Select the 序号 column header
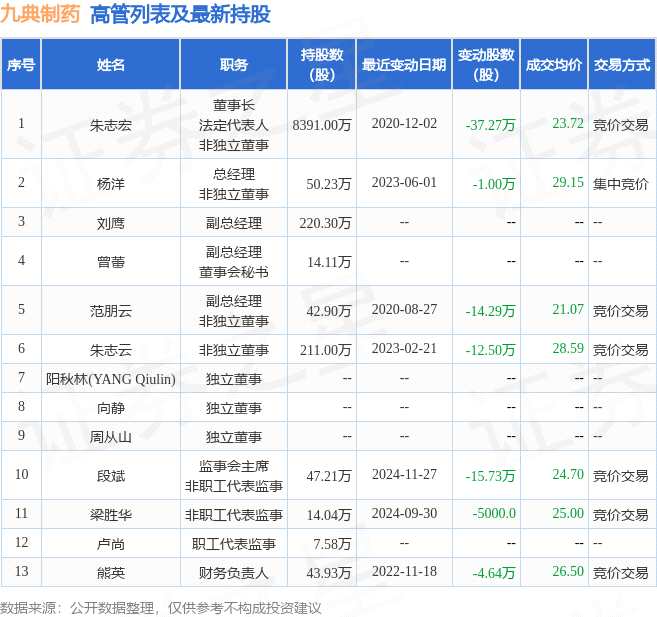Image resolution: width=657 pixels, height=617 pixels. coord(21,65)
